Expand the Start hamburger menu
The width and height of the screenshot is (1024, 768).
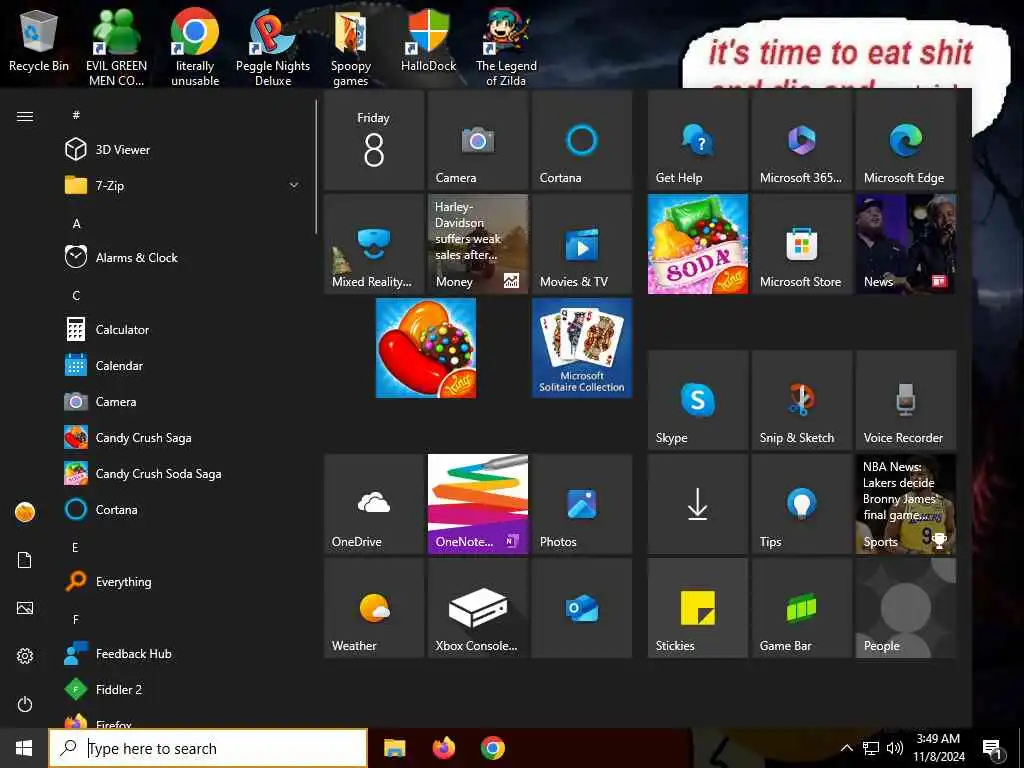coord(25,116)
